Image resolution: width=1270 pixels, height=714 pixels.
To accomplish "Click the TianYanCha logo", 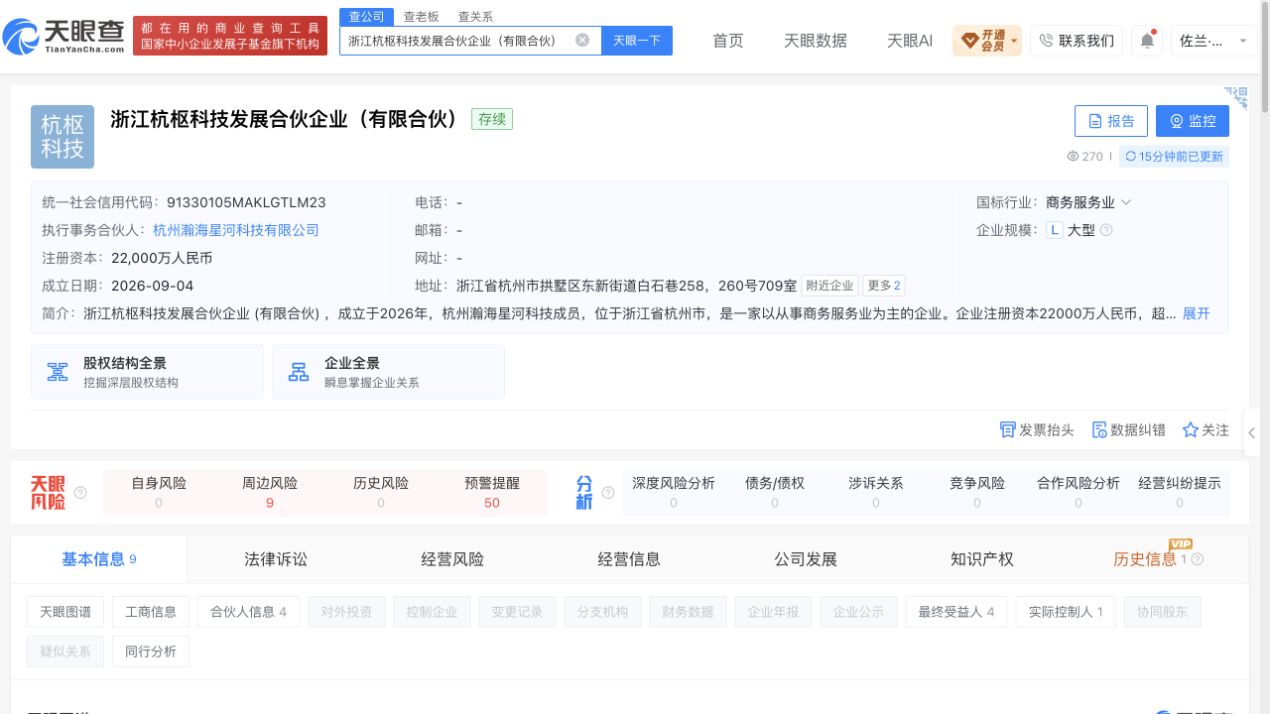I will pyautogui.click(x=64, y=36).
